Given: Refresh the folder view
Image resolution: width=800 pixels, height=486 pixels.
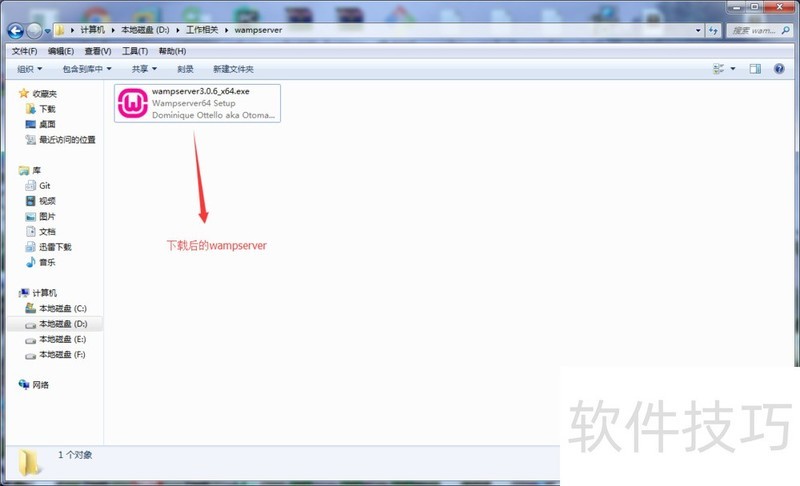Looking at the screenshot, I should [713, 31].
